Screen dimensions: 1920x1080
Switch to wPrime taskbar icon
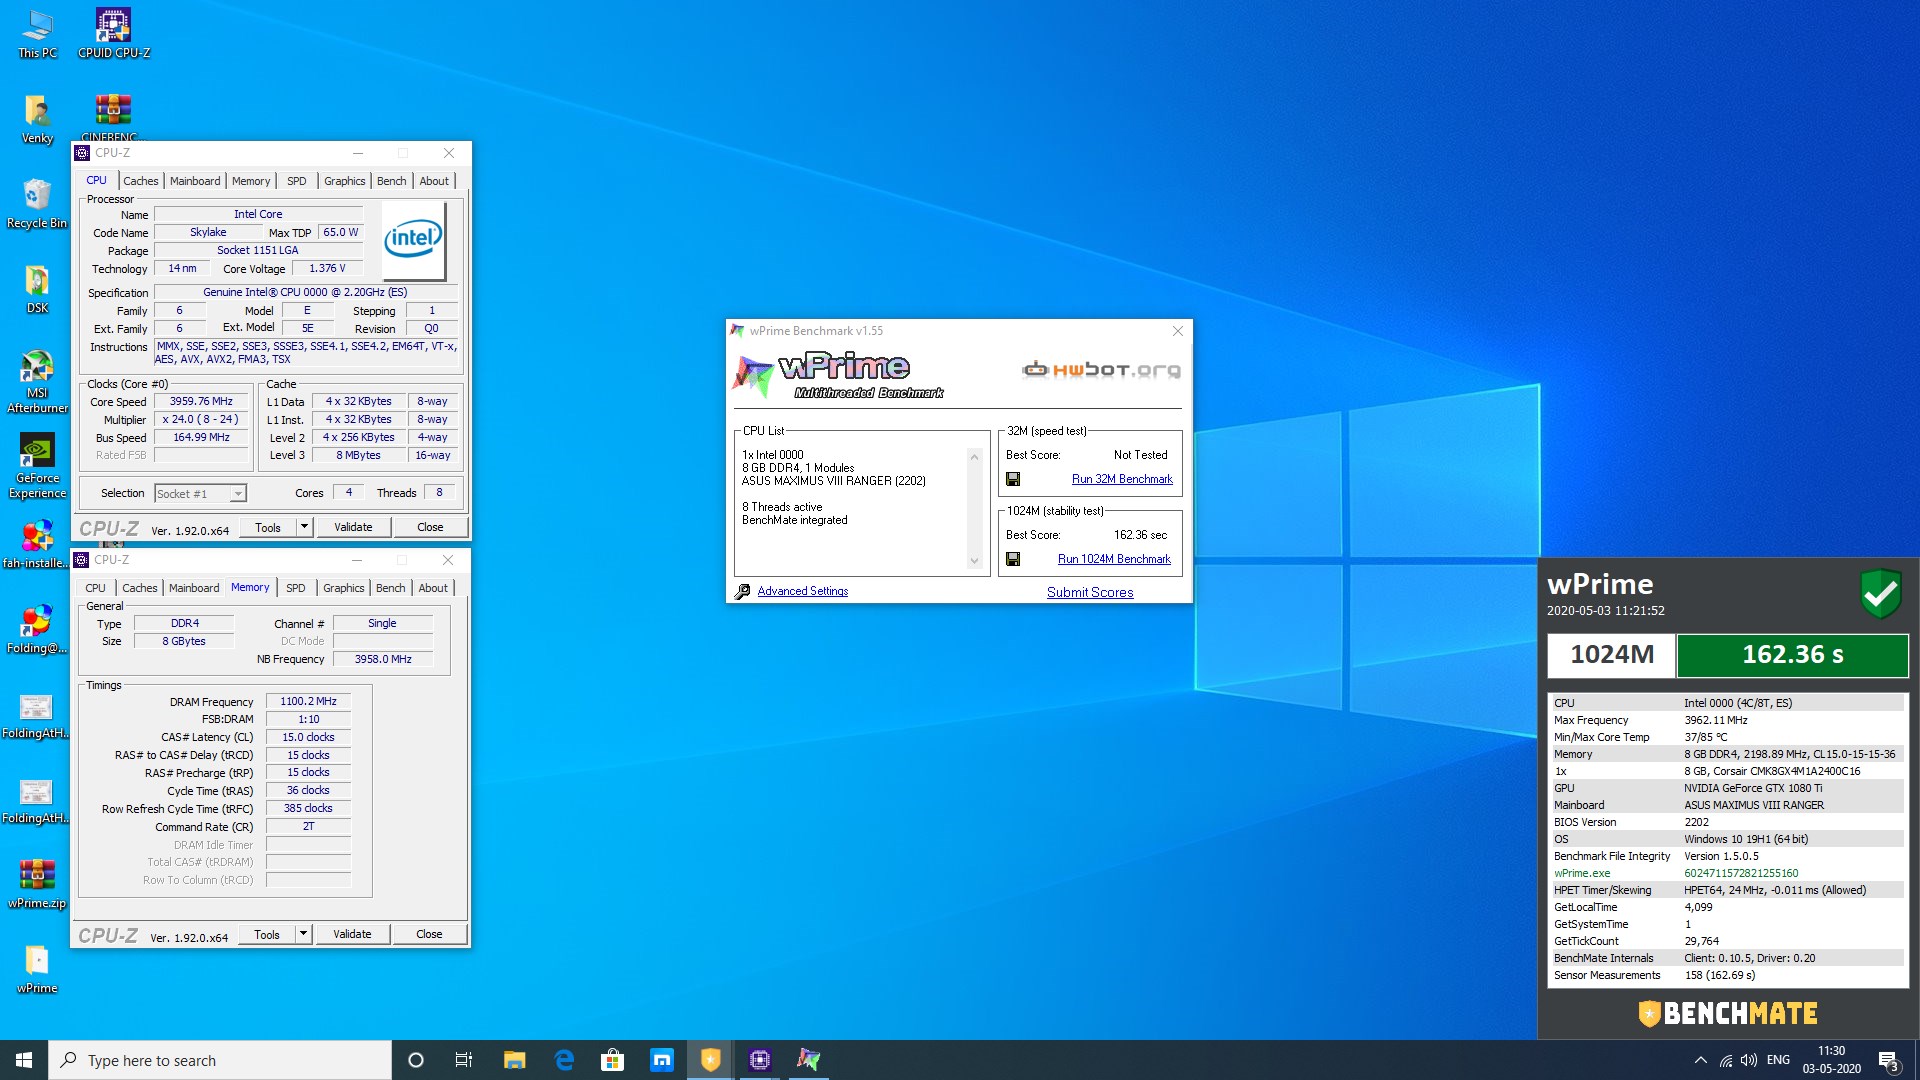[809, 1060]
